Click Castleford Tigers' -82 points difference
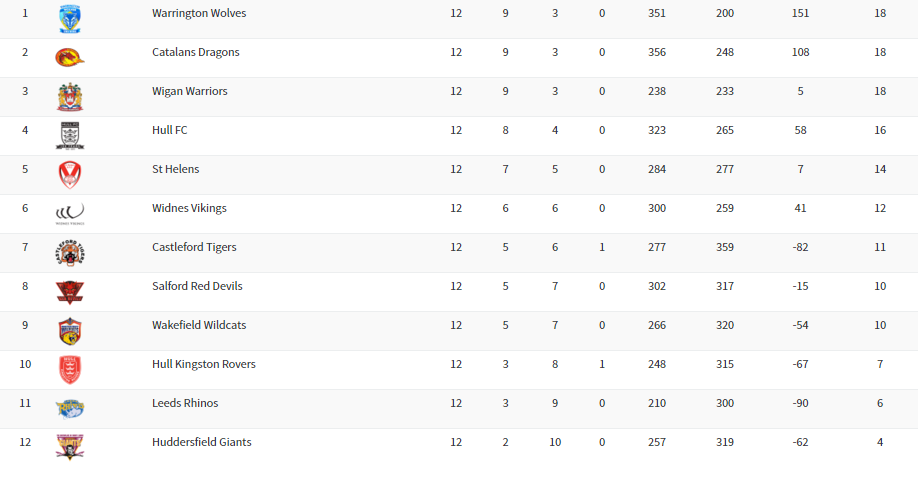The image size is (919, 498). (x=800, y=247)
